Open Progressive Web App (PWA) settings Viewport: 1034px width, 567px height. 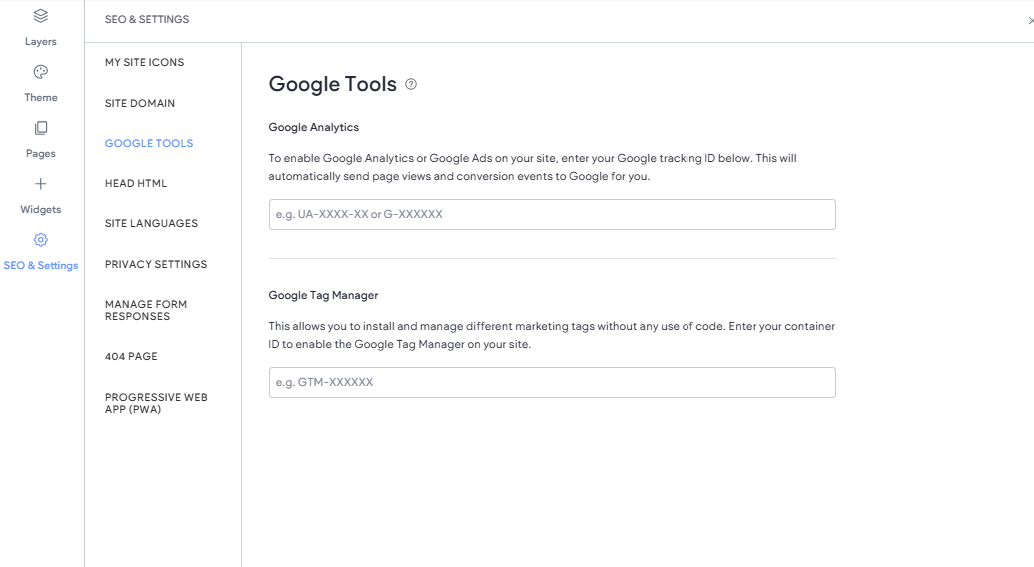tap(156, 403)
